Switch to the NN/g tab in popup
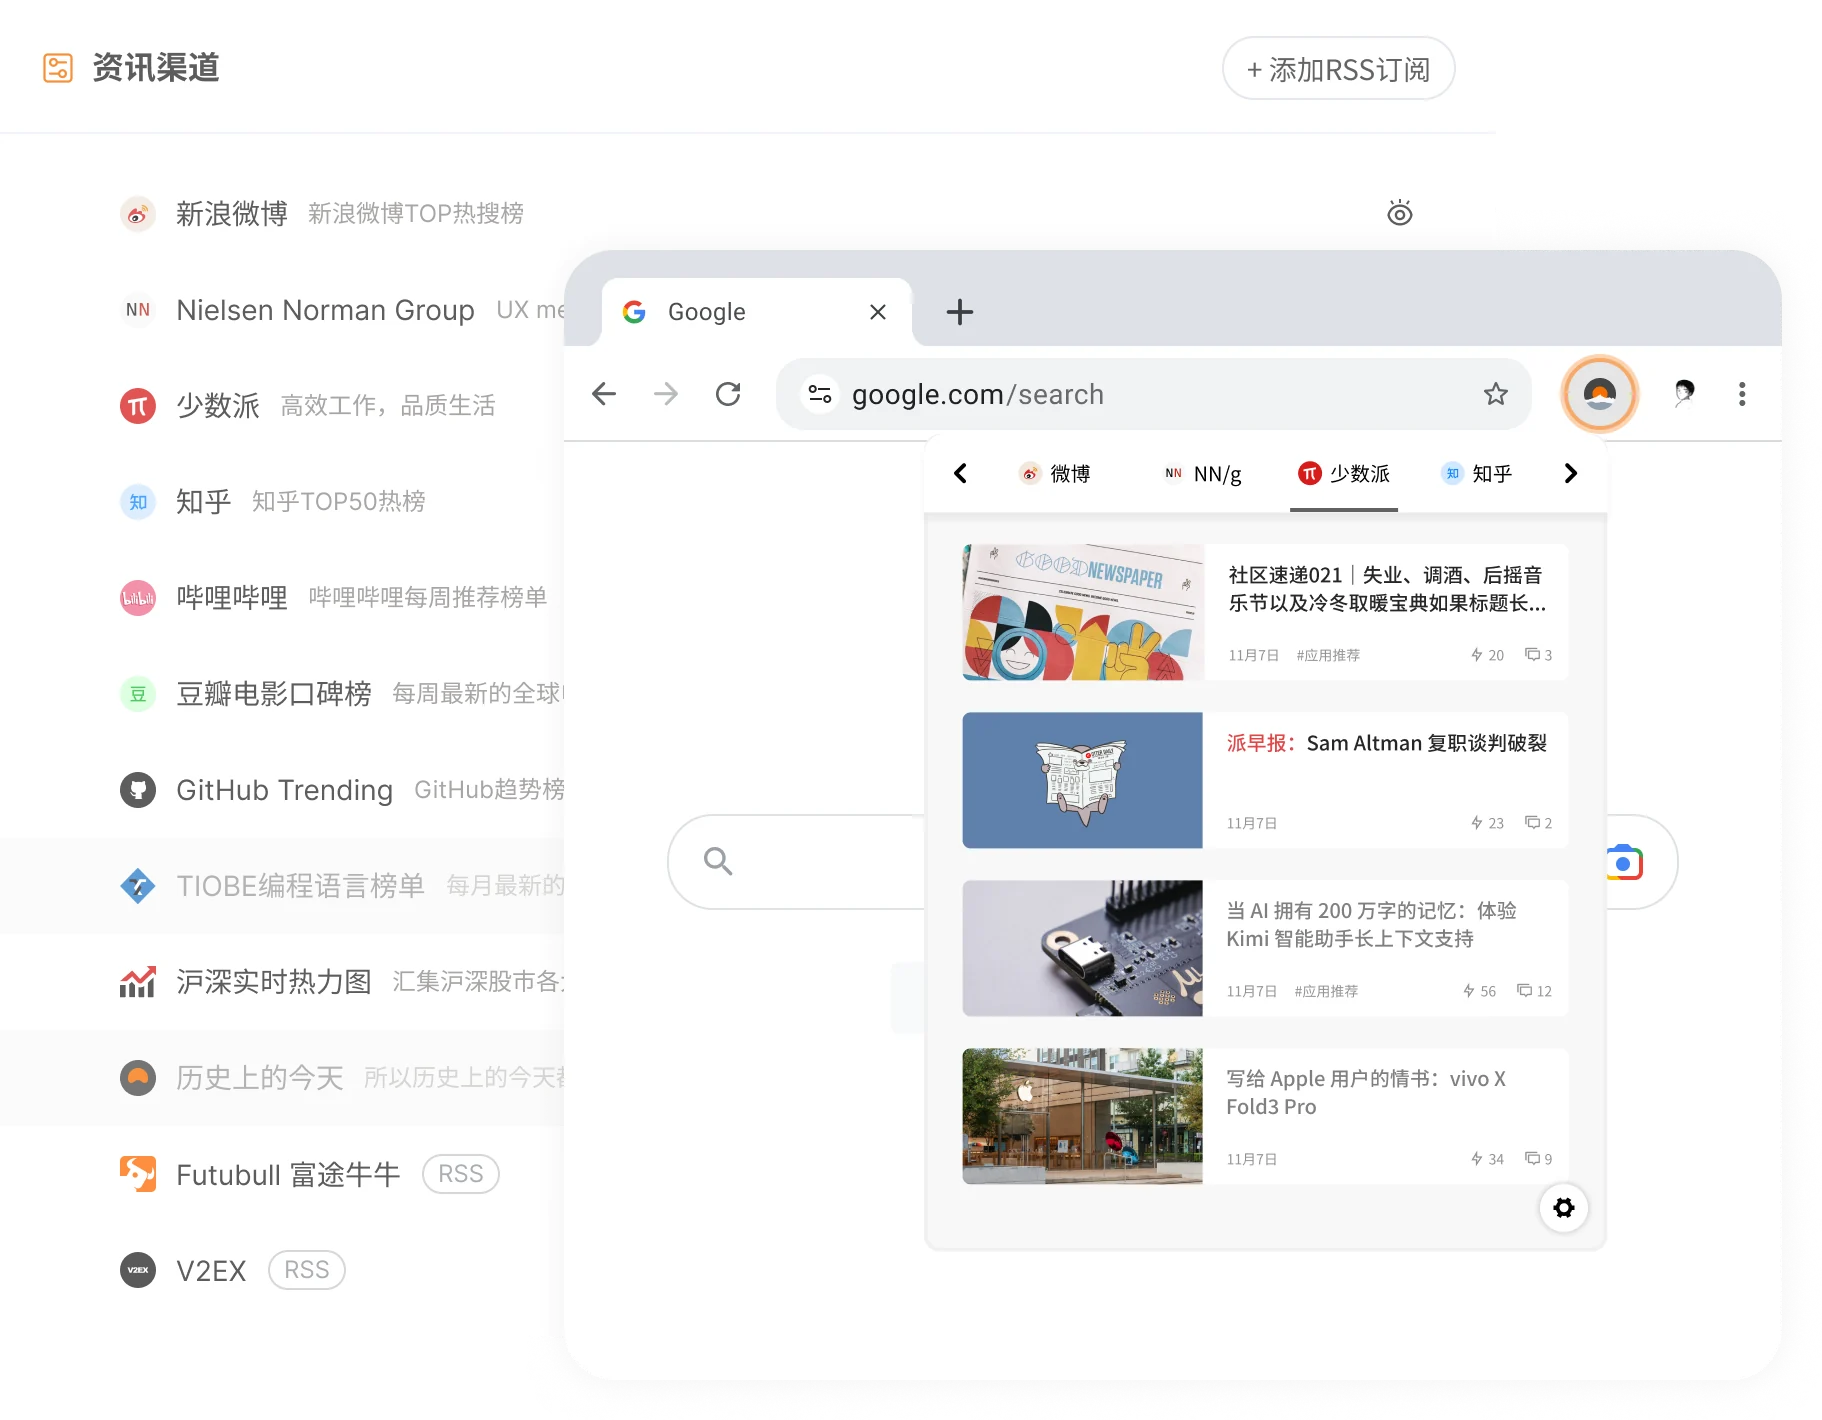 pyautogui.click(x=1204, y=473)
